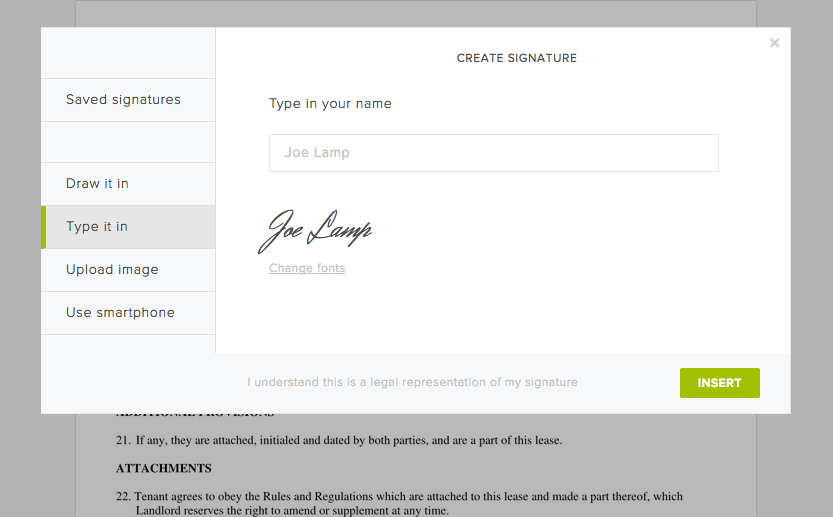Close the Create Signature dialog

pyautogui.click(x=774, y=43)
